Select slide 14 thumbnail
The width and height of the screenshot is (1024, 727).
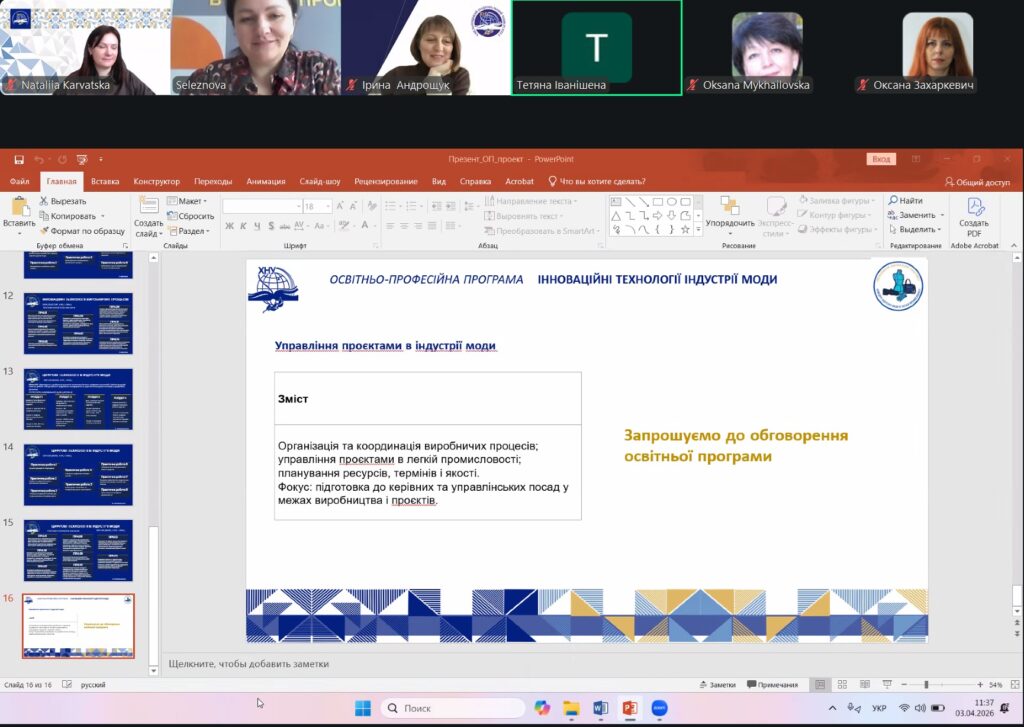[x=78, y=475]
